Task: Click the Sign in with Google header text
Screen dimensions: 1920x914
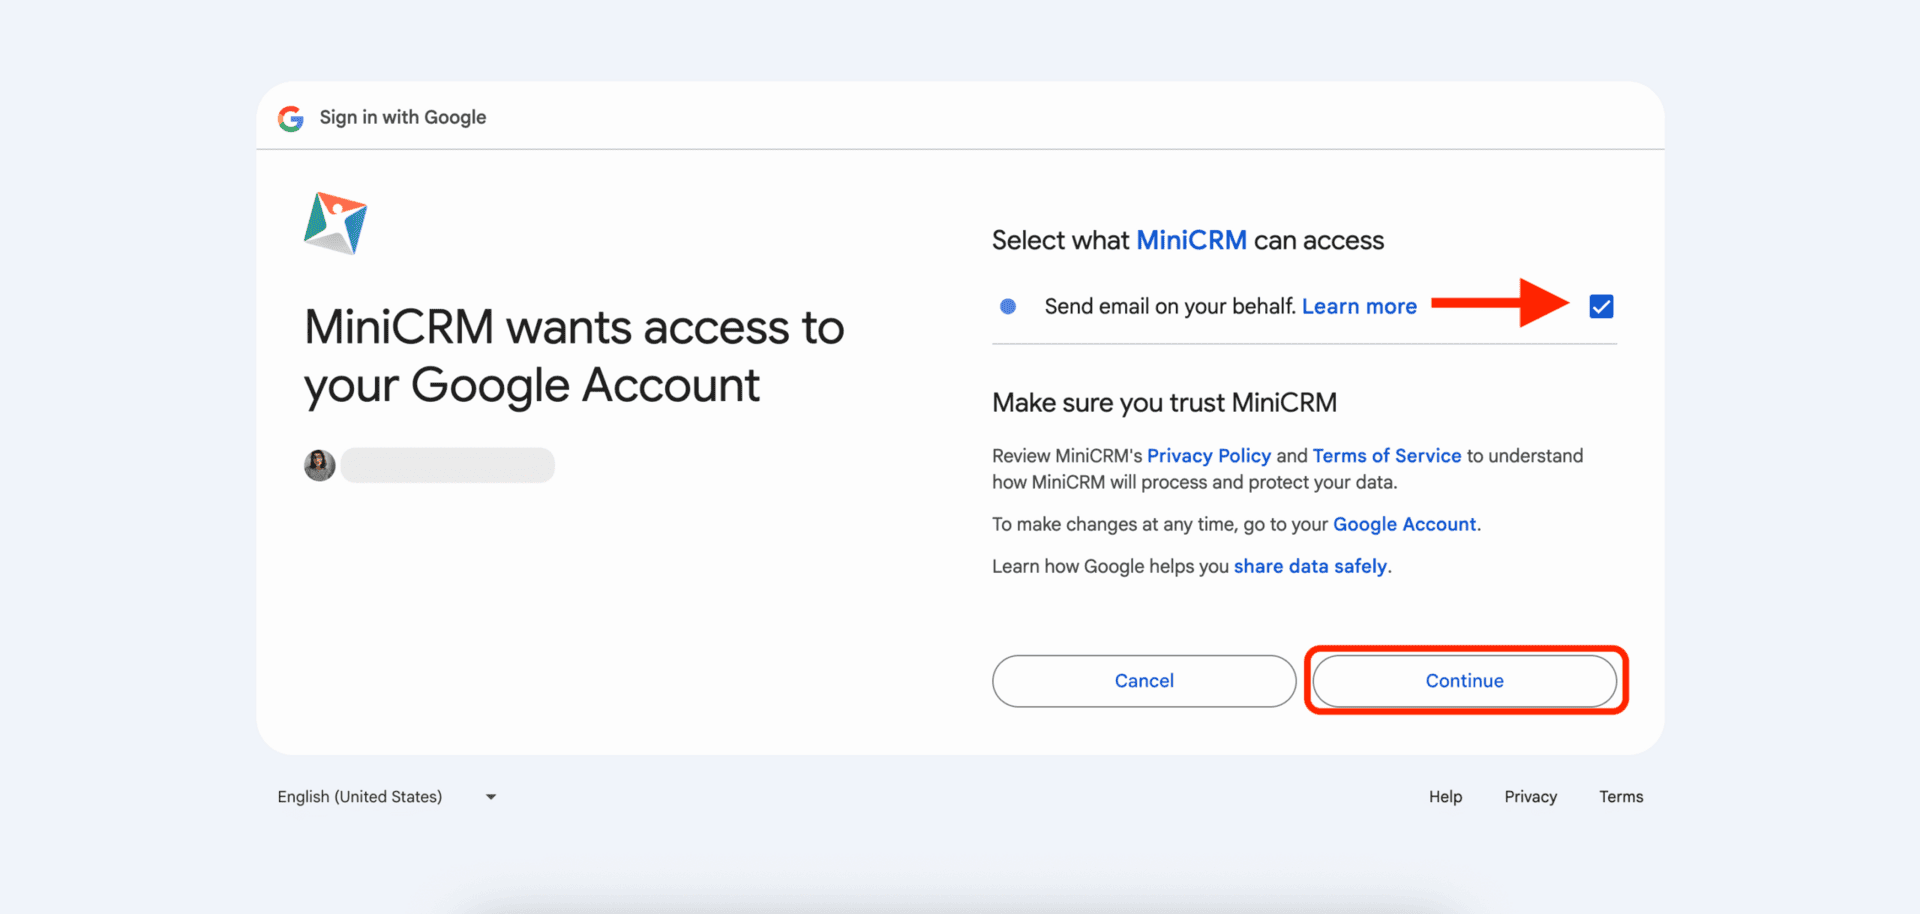Action: click(x=403, y=117)
